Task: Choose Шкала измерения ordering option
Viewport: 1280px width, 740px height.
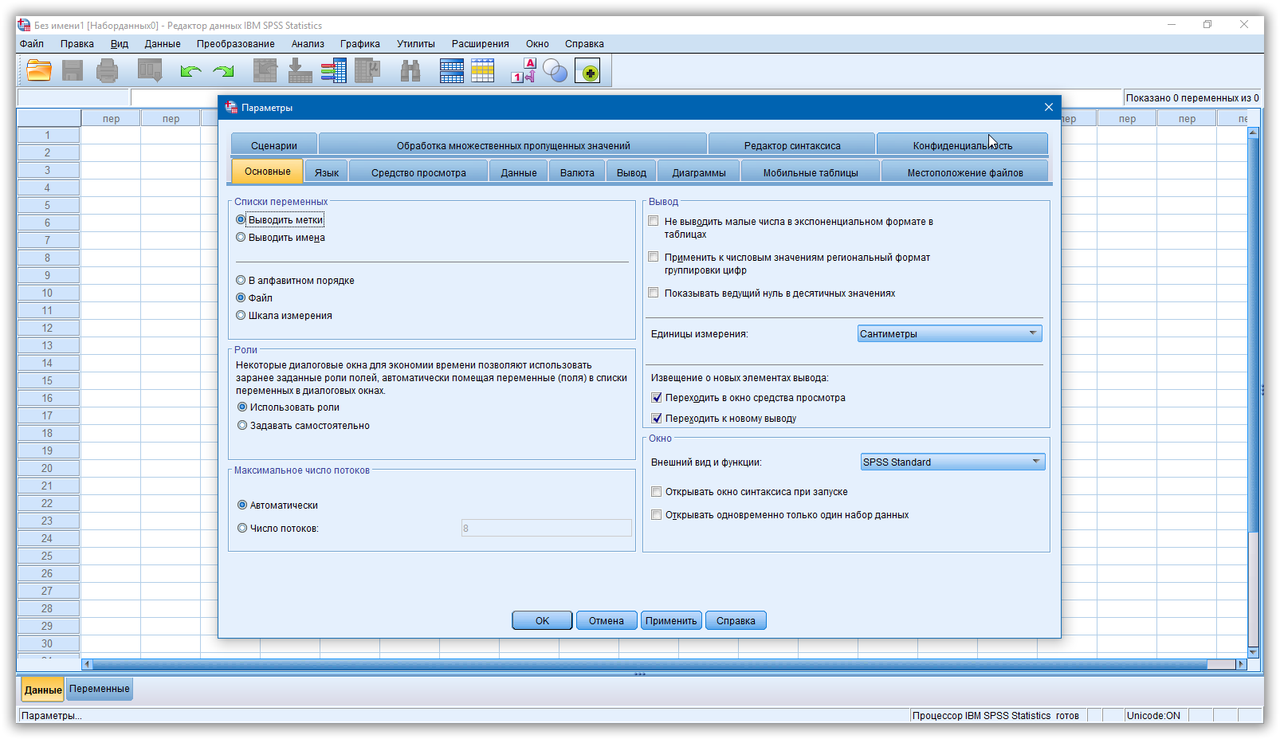Action: point(241,315)
